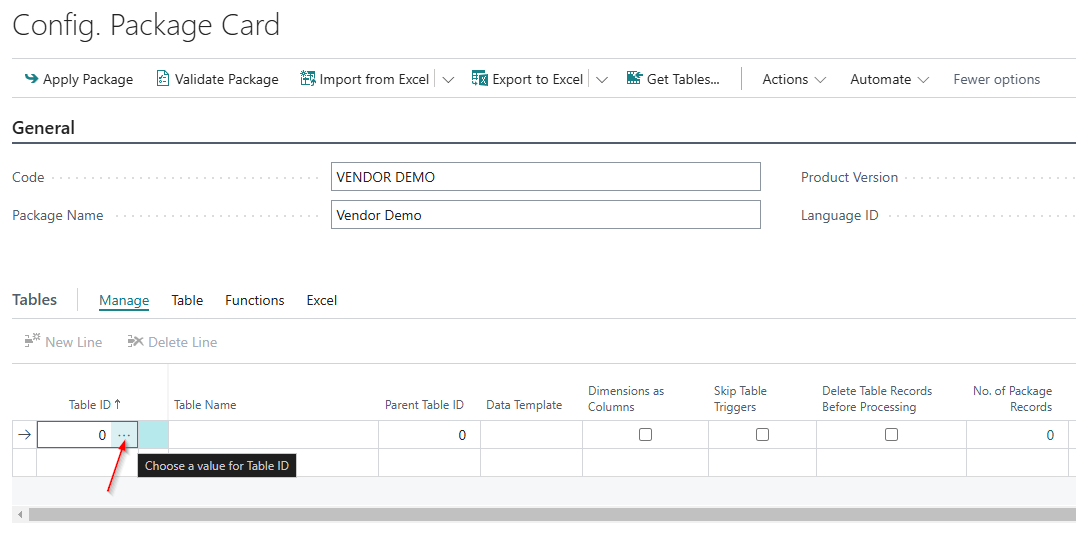Click the Import from Excel icon
The image size is (1076, 541).
pyautogui.click(x=308, y=79)
